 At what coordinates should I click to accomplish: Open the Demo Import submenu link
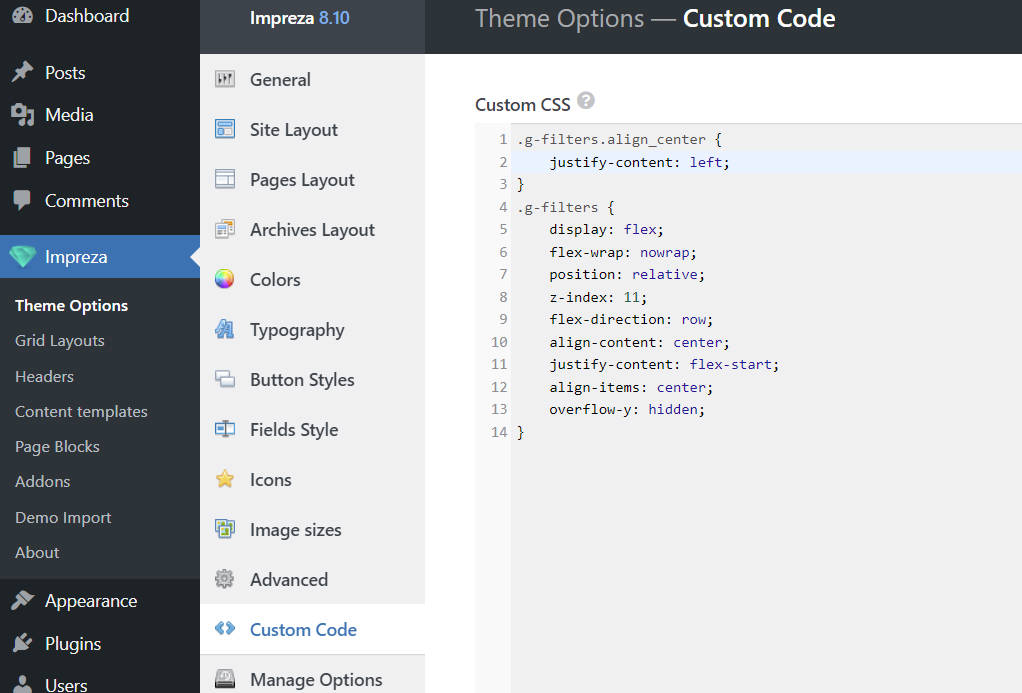point(63,517)
